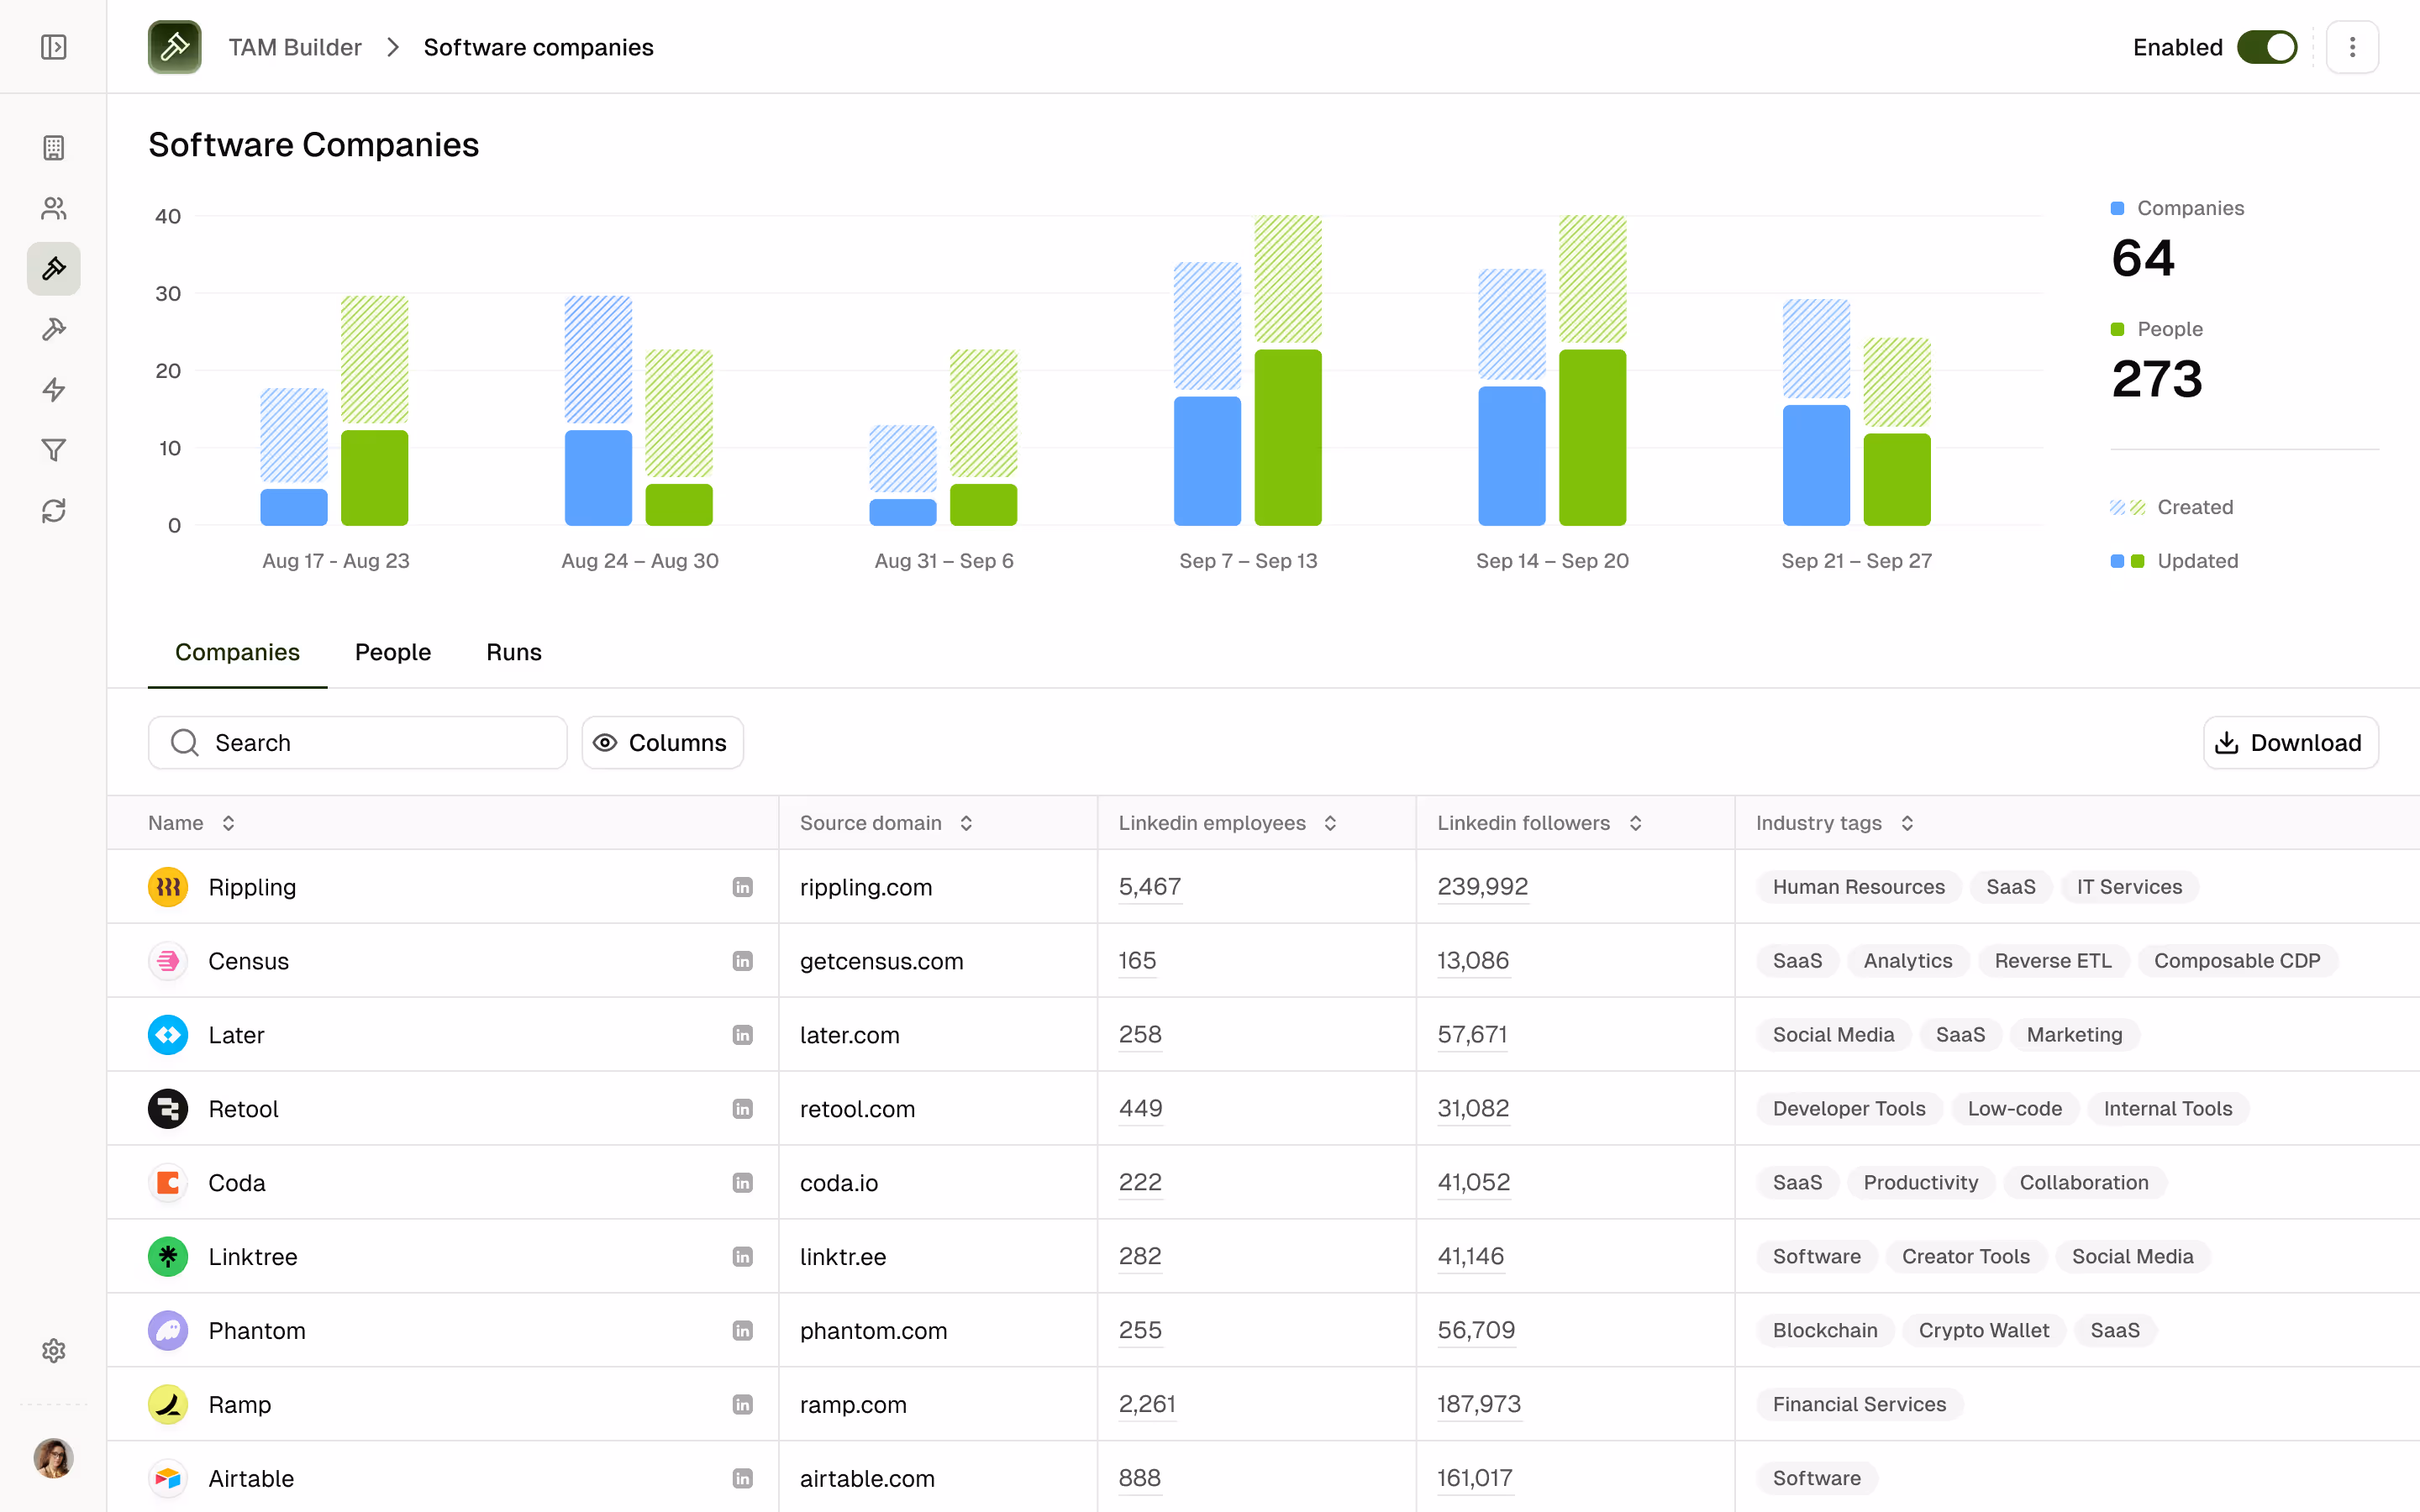Click the solid green Sep 14 – Sep 20 bar

pyautogui.click(x=1592, y=437)
